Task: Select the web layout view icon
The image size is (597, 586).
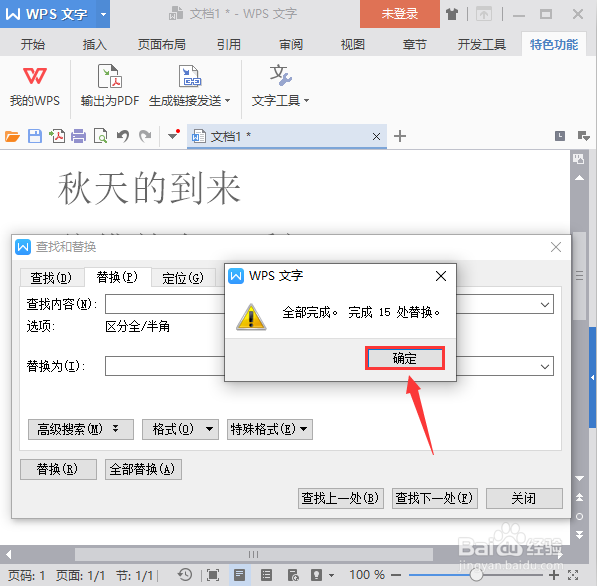Action: pos(293,575)
